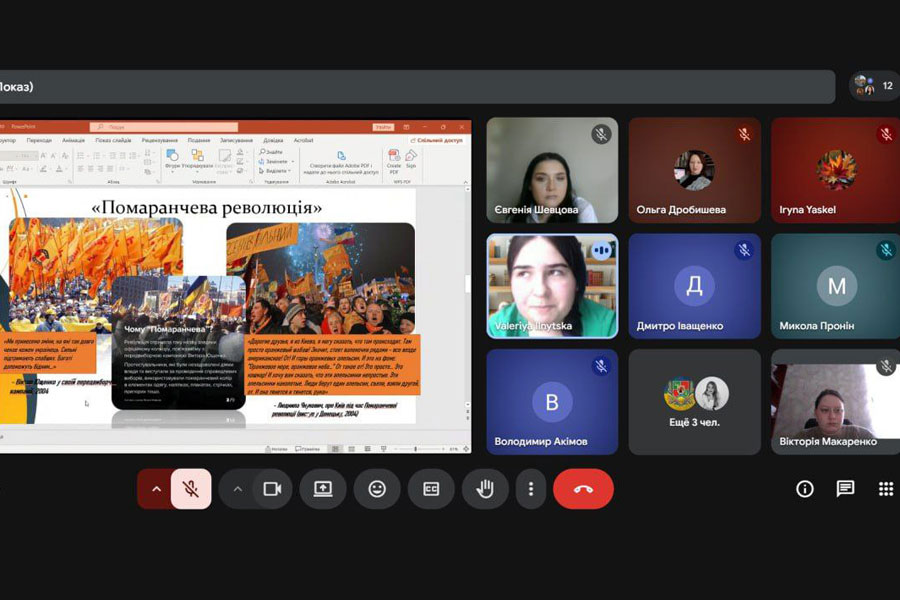Raise your hand in the meeting

point(485,489)
